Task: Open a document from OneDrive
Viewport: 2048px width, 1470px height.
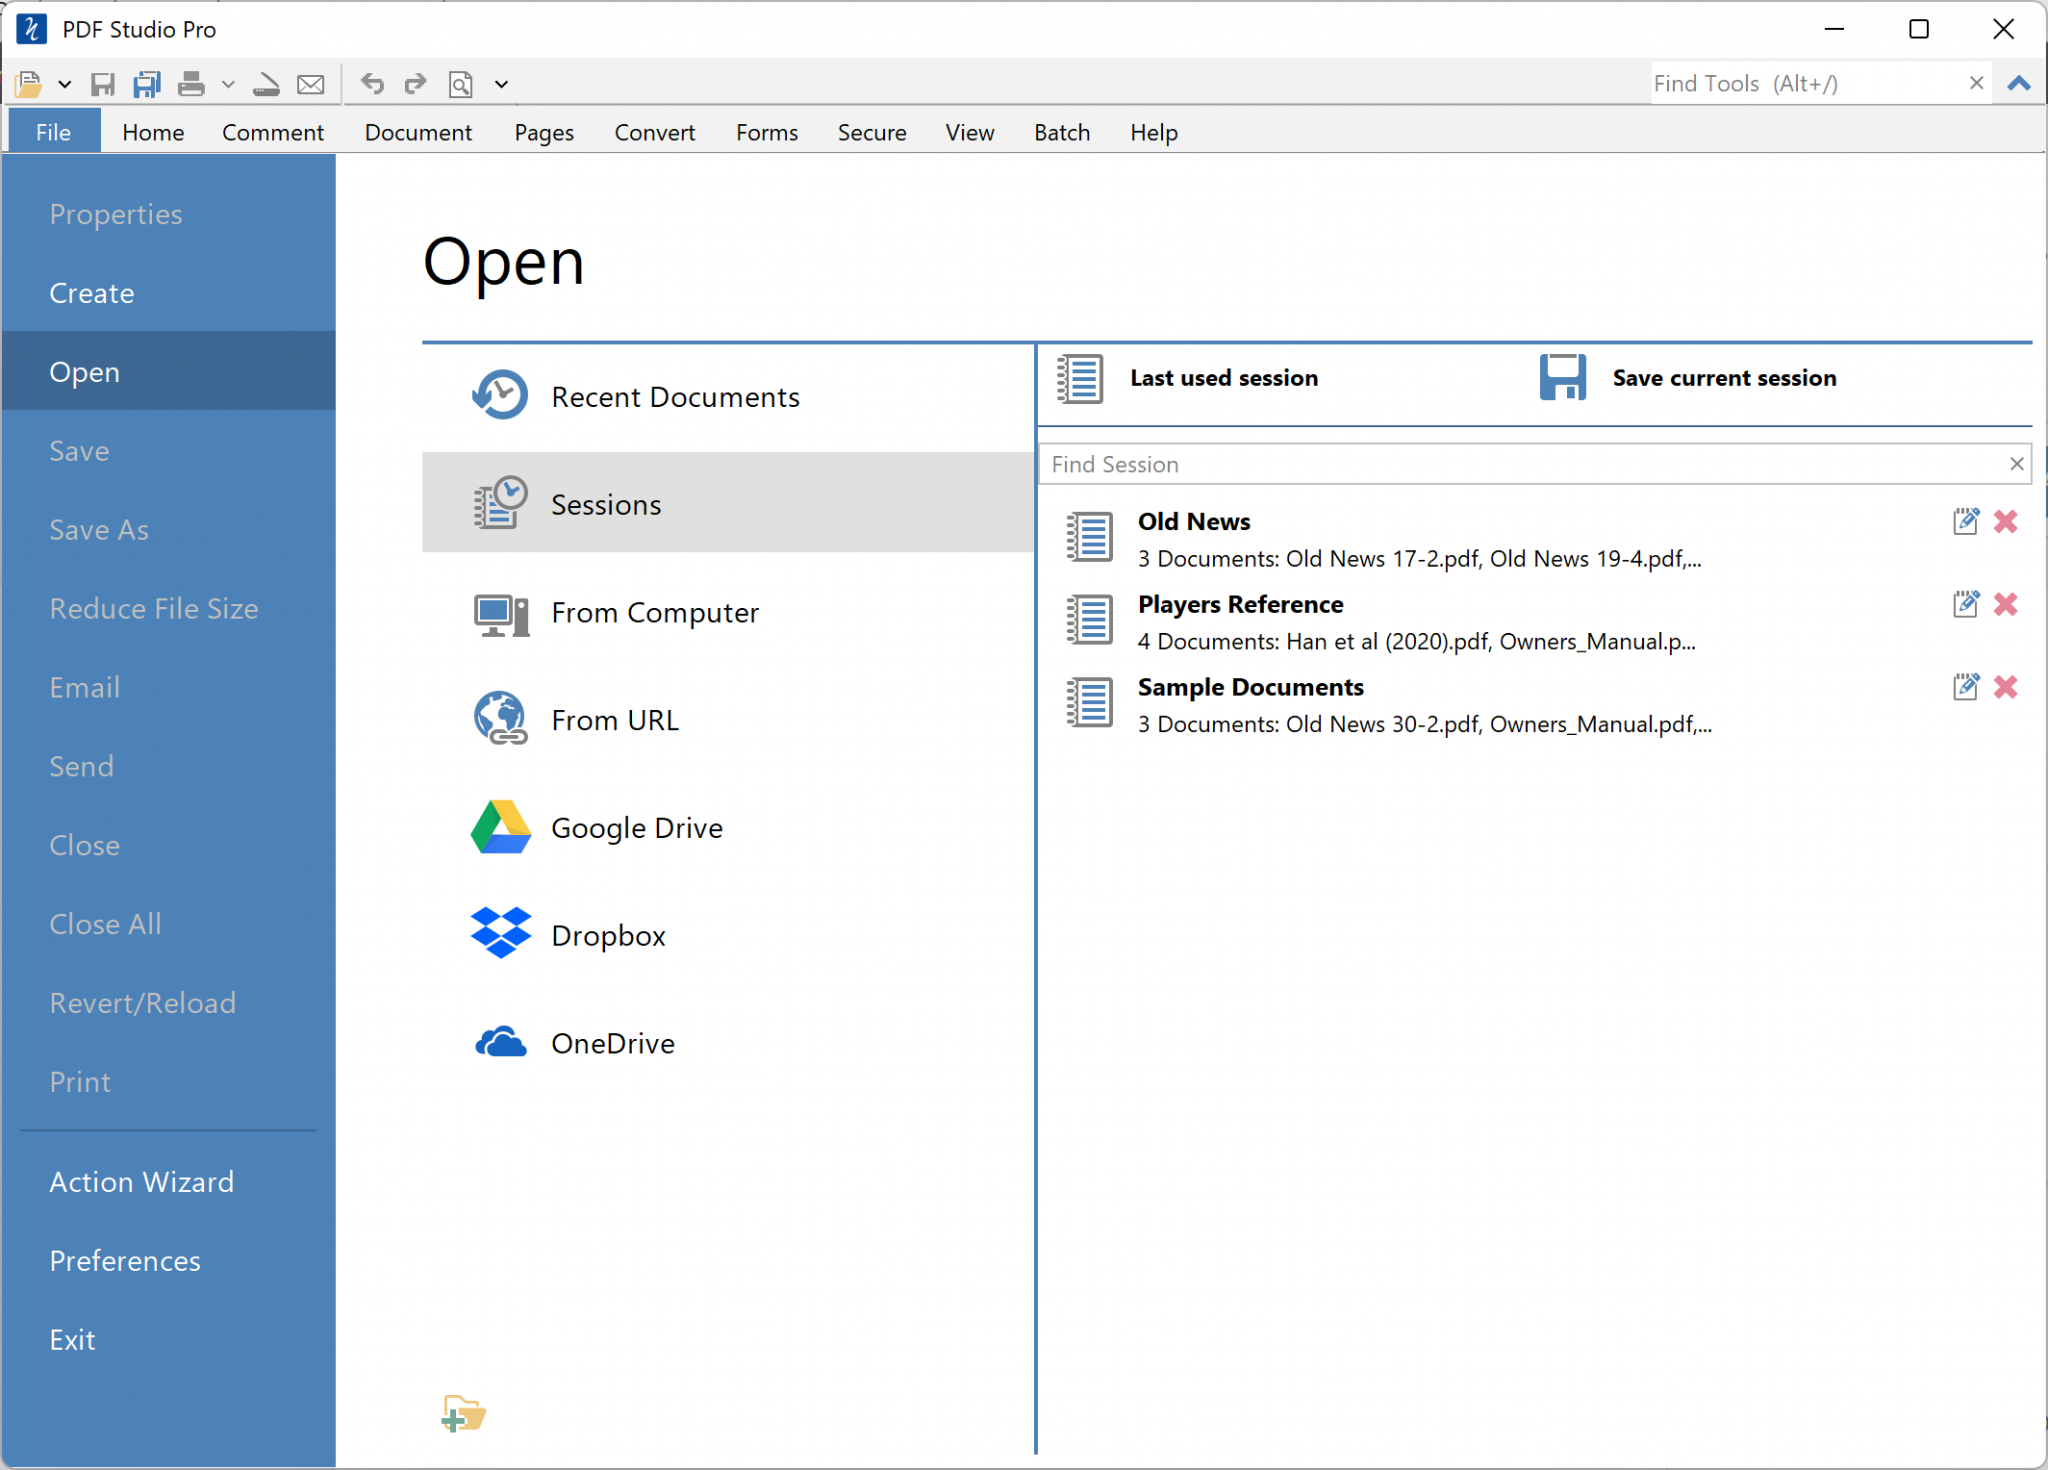Action: [x=612, y=1042]
